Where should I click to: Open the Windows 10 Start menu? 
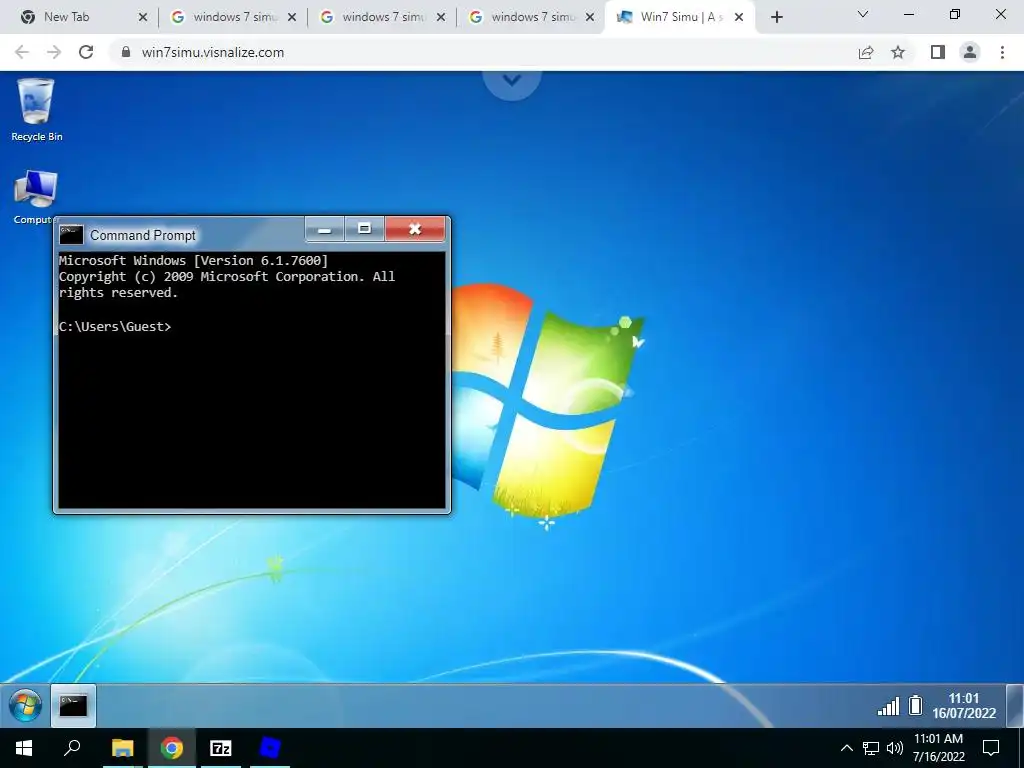pos(24,748)
